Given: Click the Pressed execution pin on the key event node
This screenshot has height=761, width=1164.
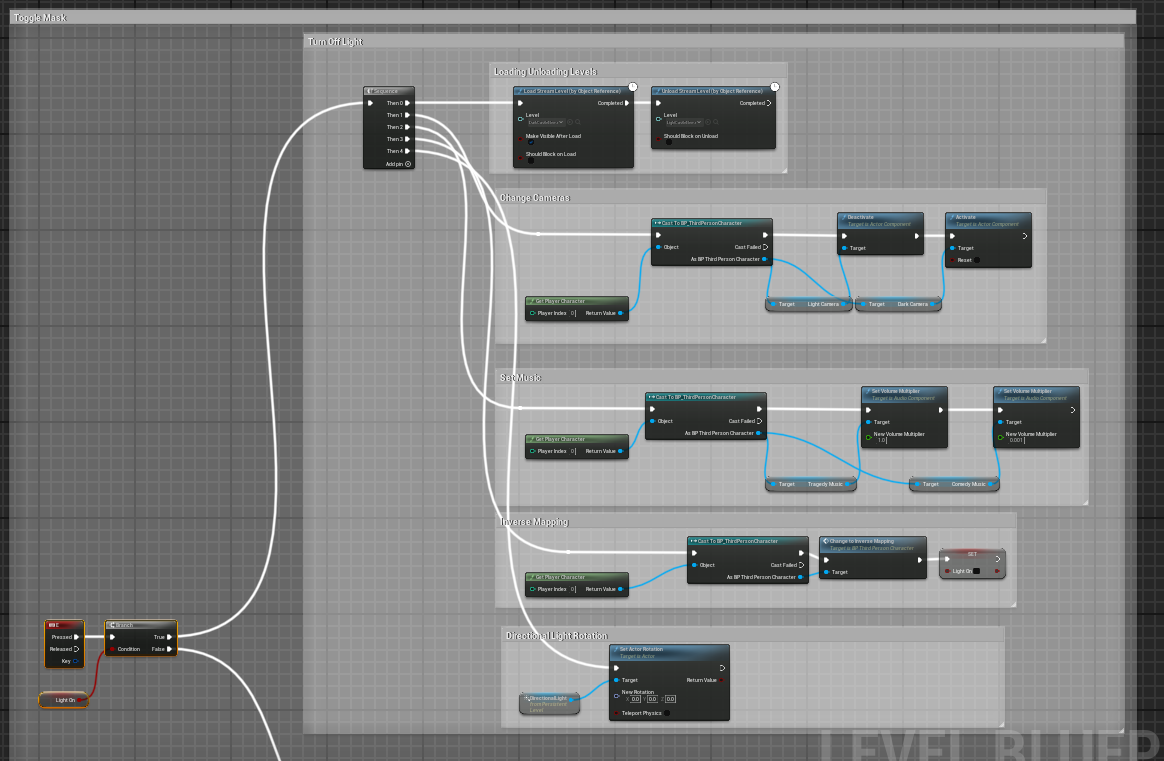Looking at the screenshot, I should (76, 637).
